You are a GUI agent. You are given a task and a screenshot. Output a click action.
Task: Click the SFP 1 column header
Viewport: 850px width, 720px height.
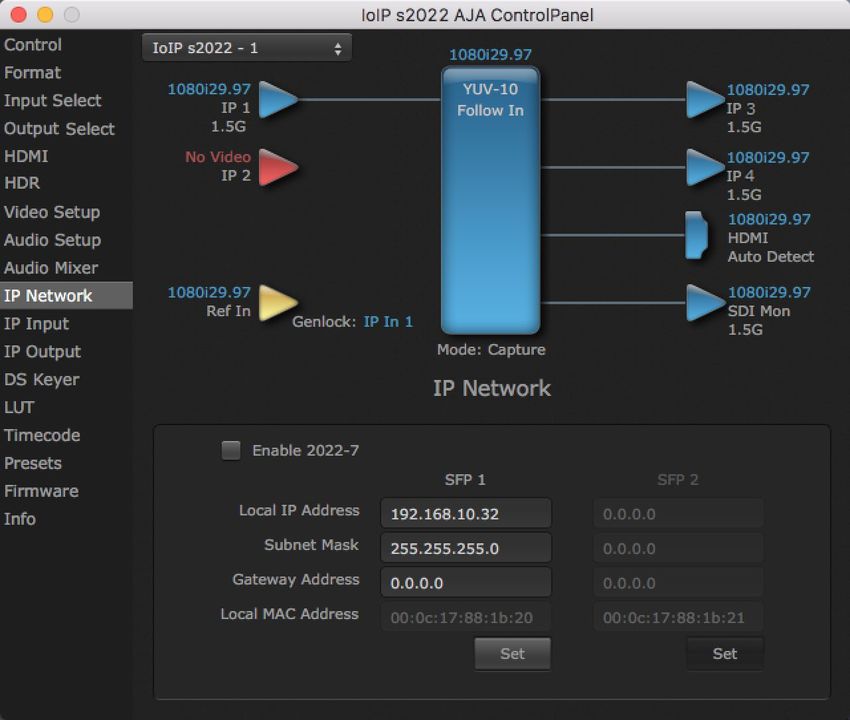coord(465,479)
